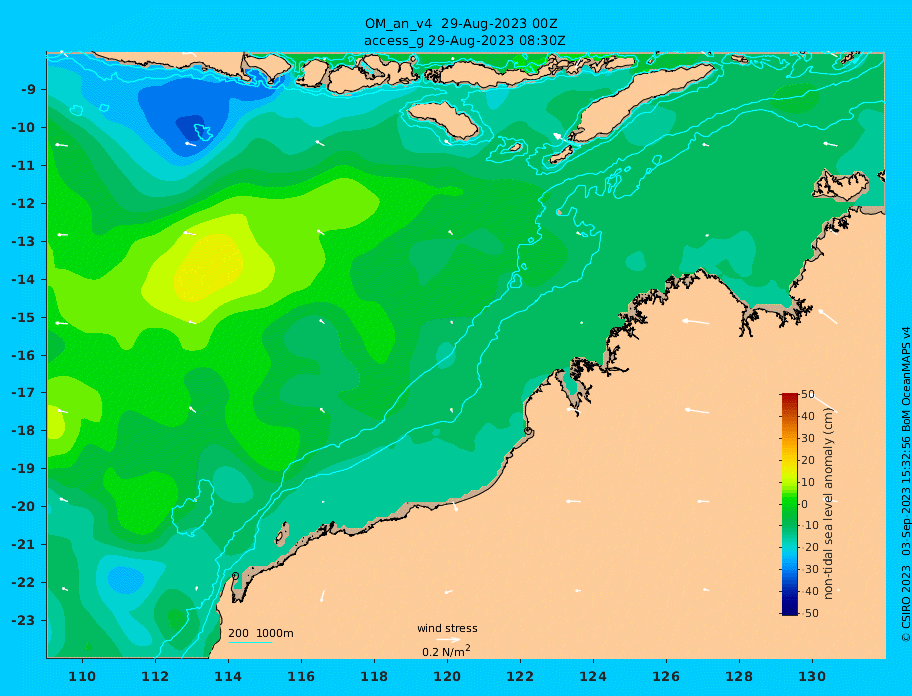Click latitude label -20 on y-axis
The image size is (912, 696).
pos(23,506)
